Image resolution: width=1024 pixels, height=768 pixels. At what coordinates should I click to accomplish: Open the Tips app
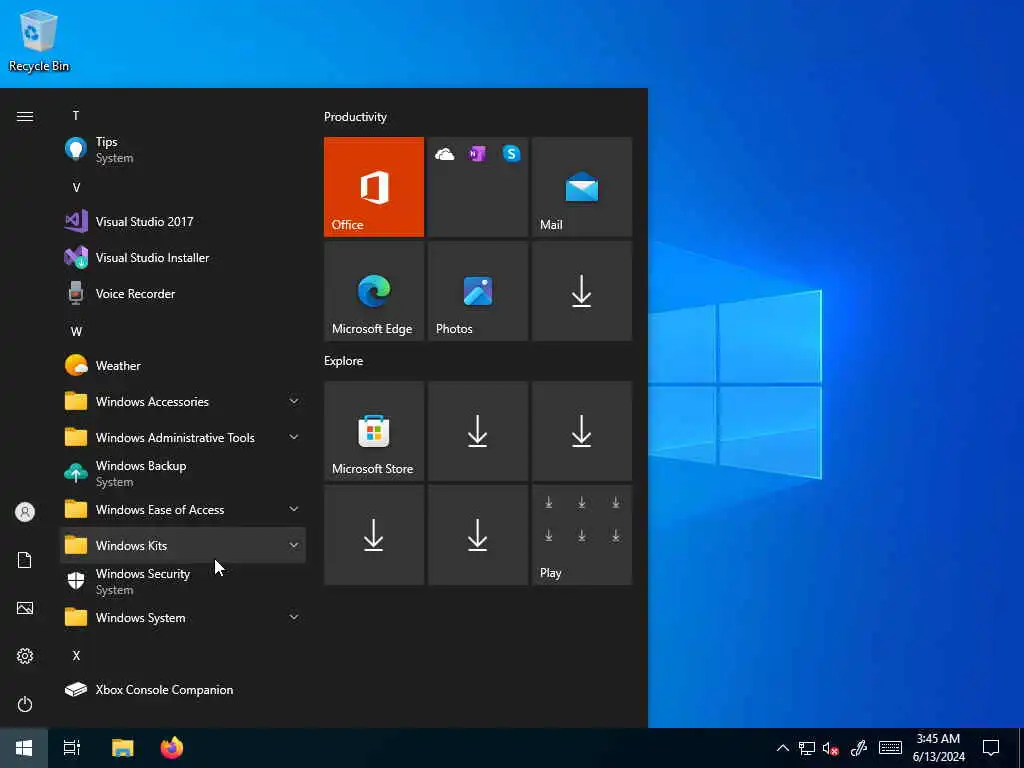click(183, 150)
